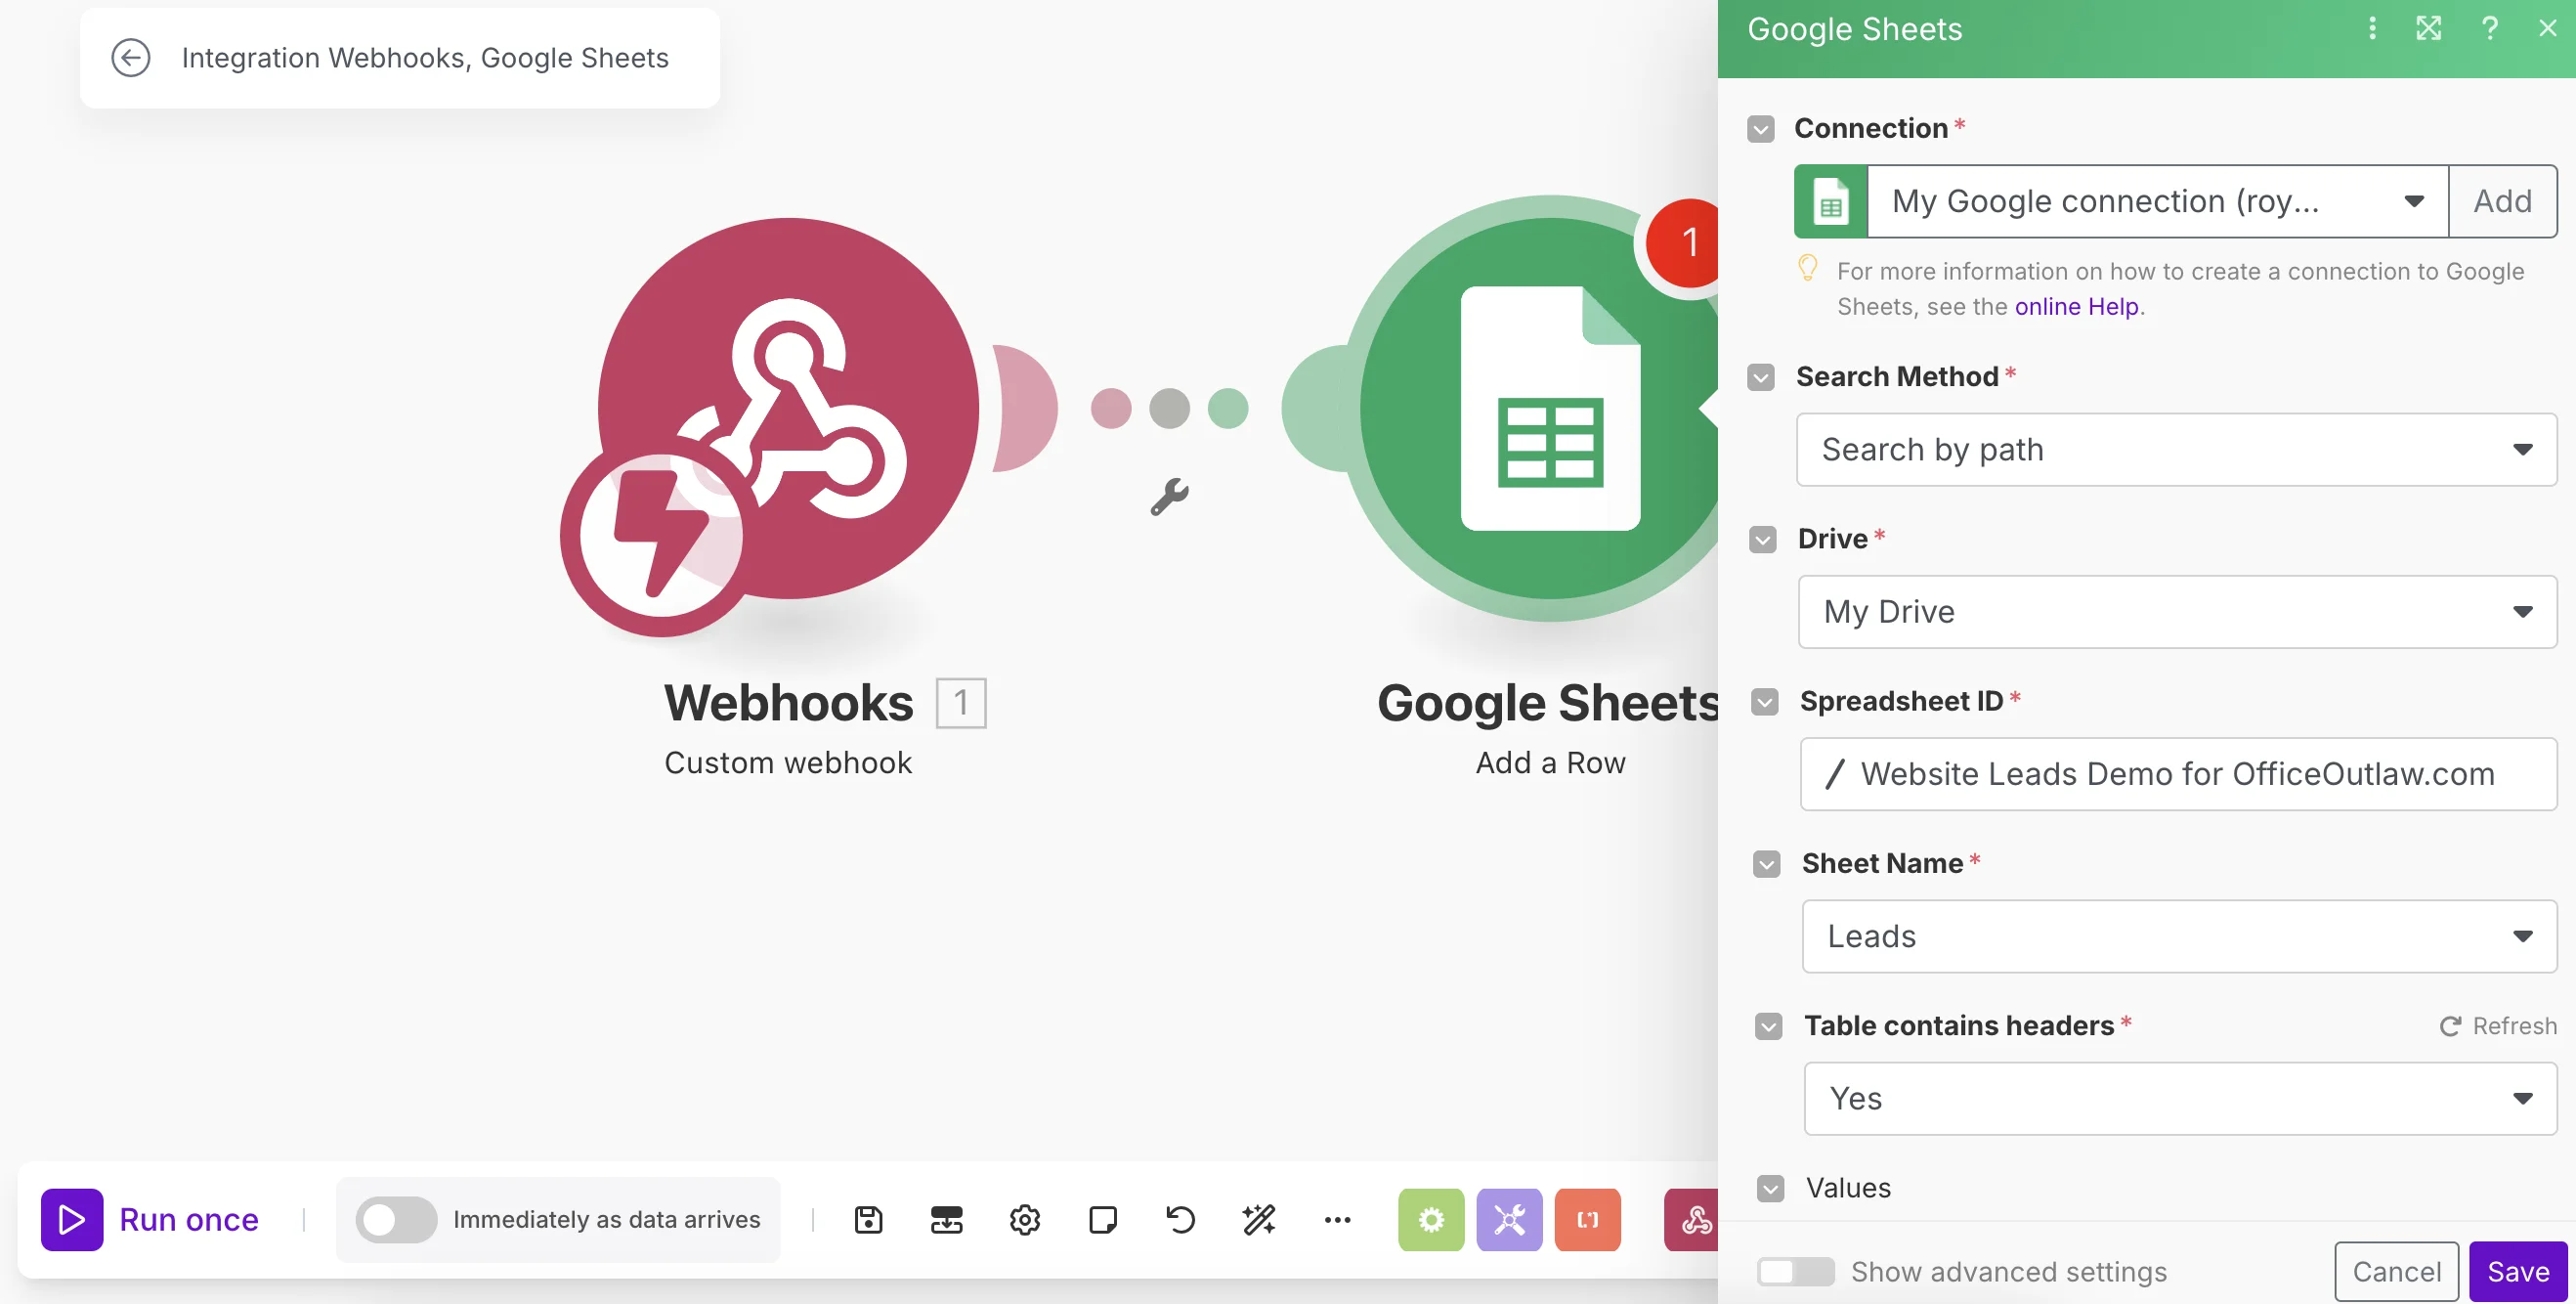
Task: Click the Webhooks module number box
Action: [x=961, y=702]
